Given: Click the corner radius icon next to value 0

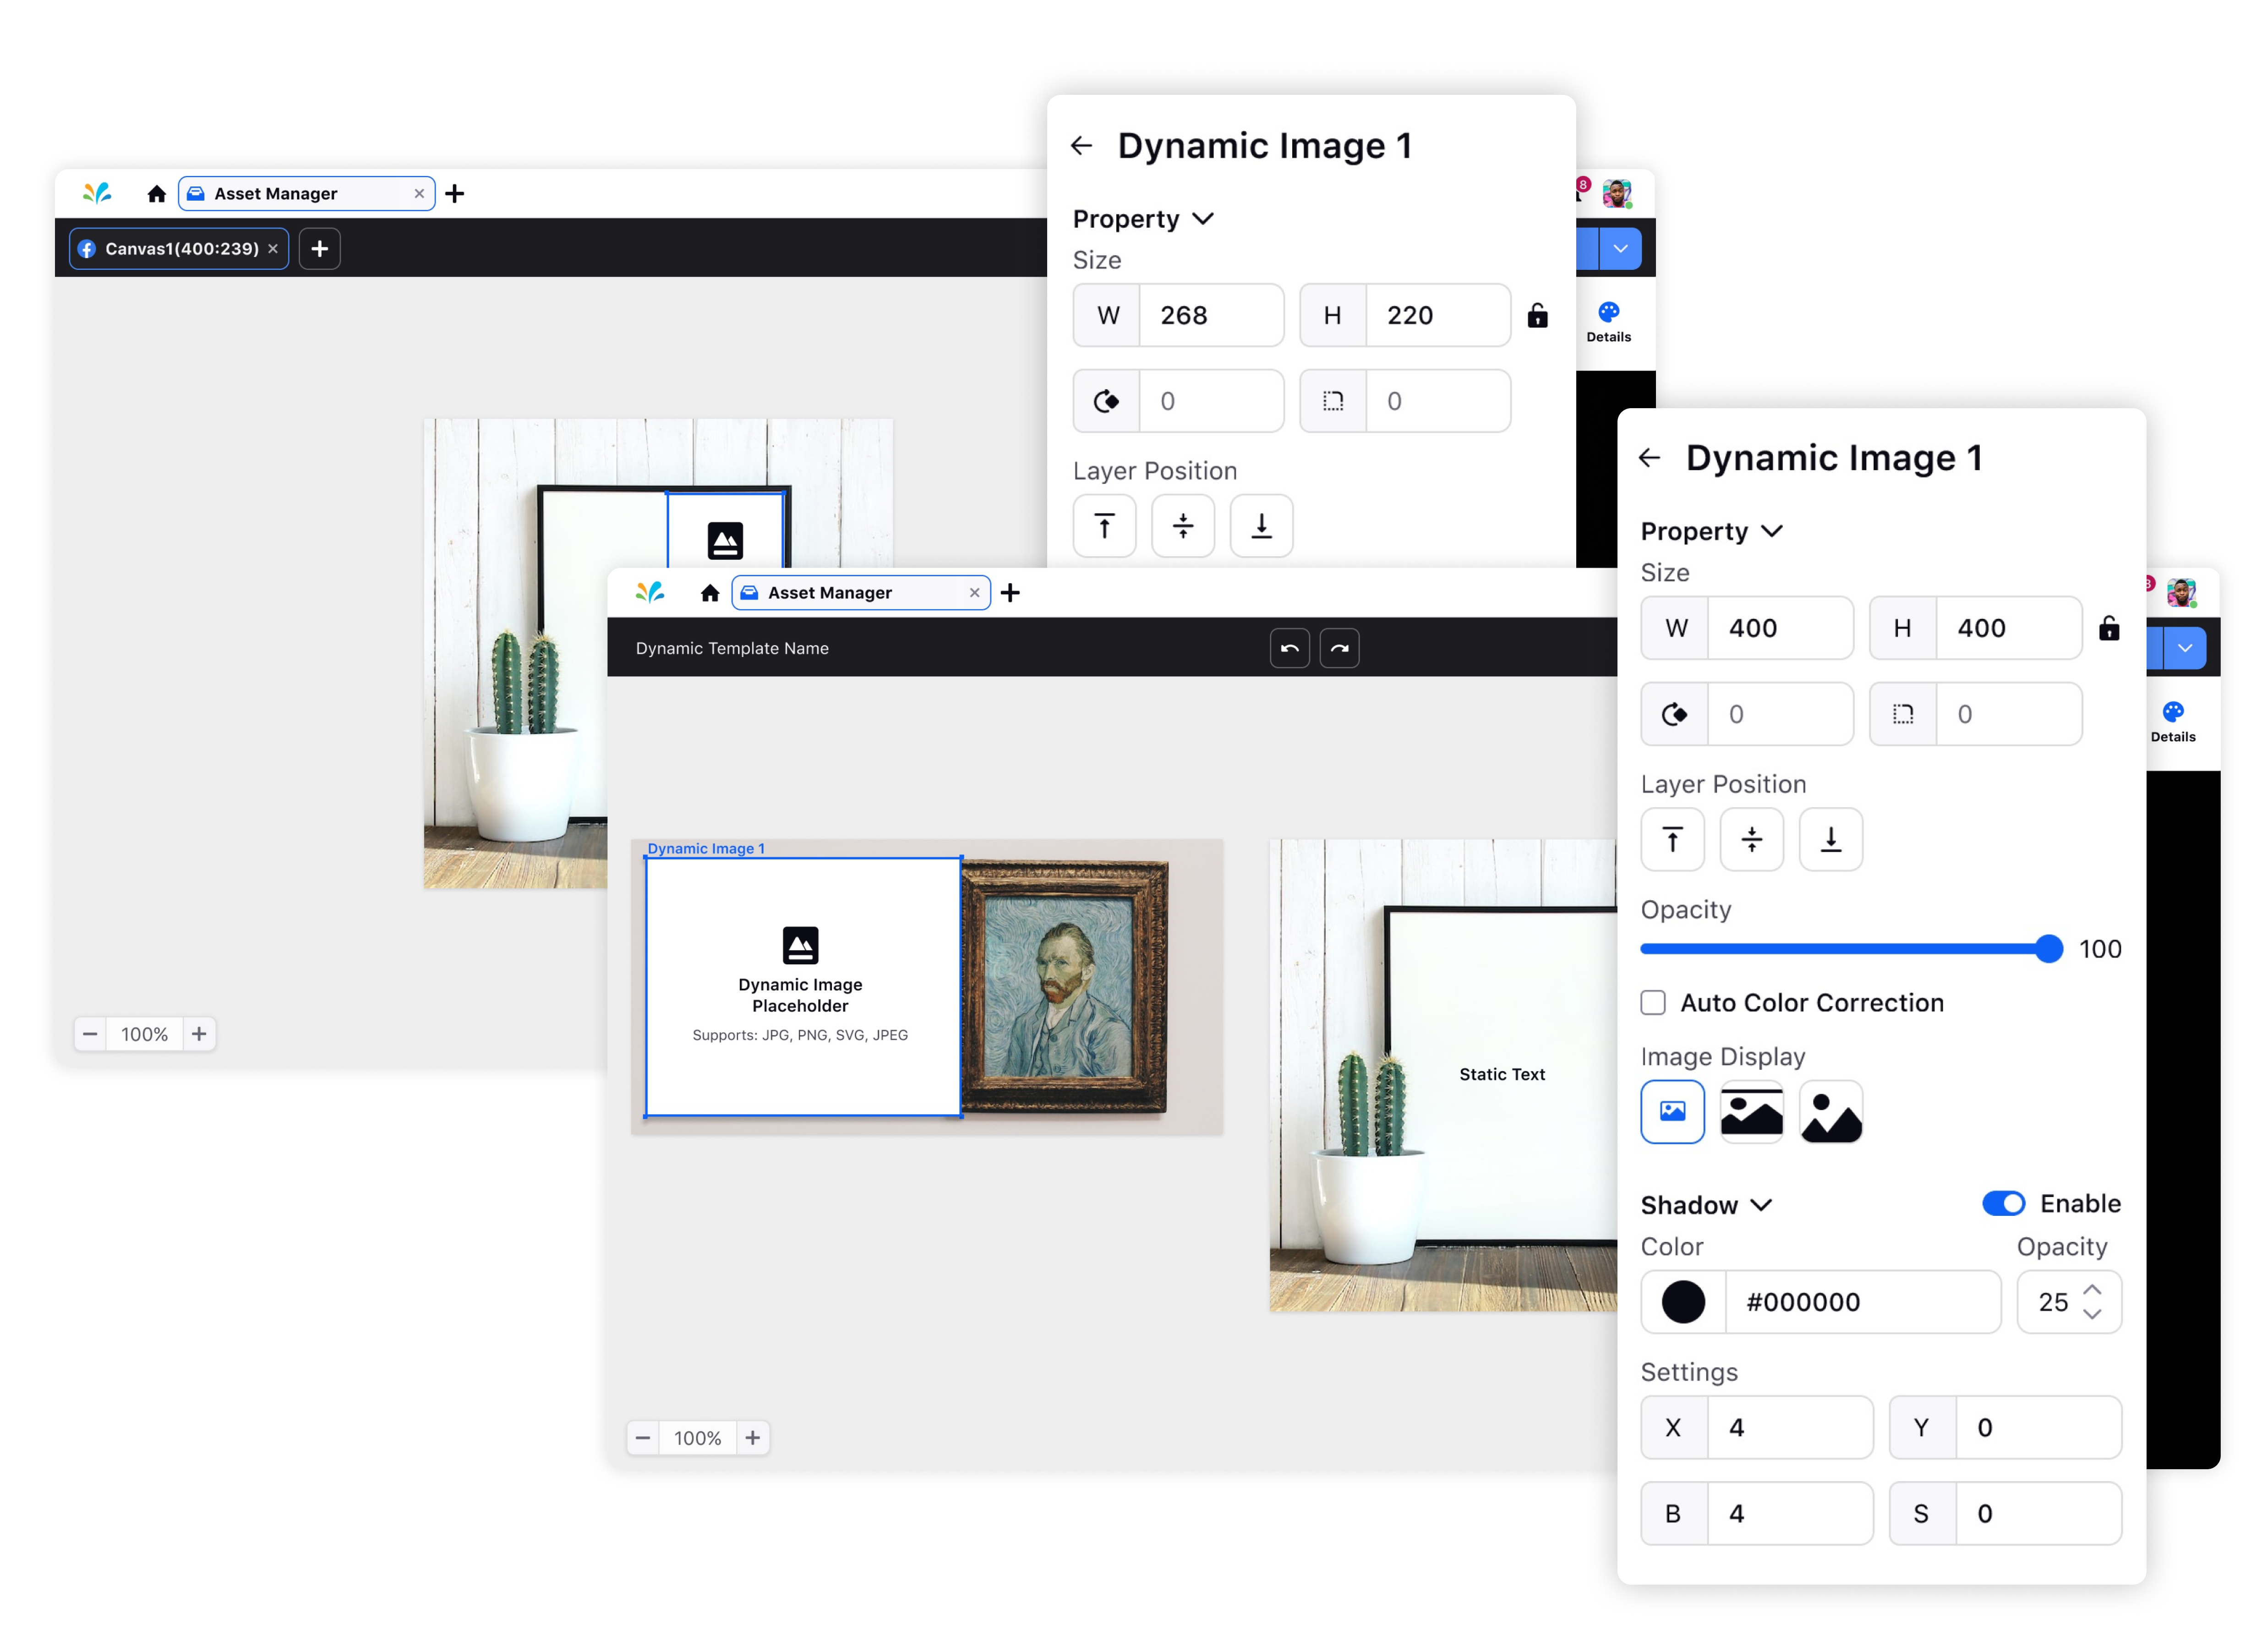Looking at the screenshot, I should (1902, 714).
